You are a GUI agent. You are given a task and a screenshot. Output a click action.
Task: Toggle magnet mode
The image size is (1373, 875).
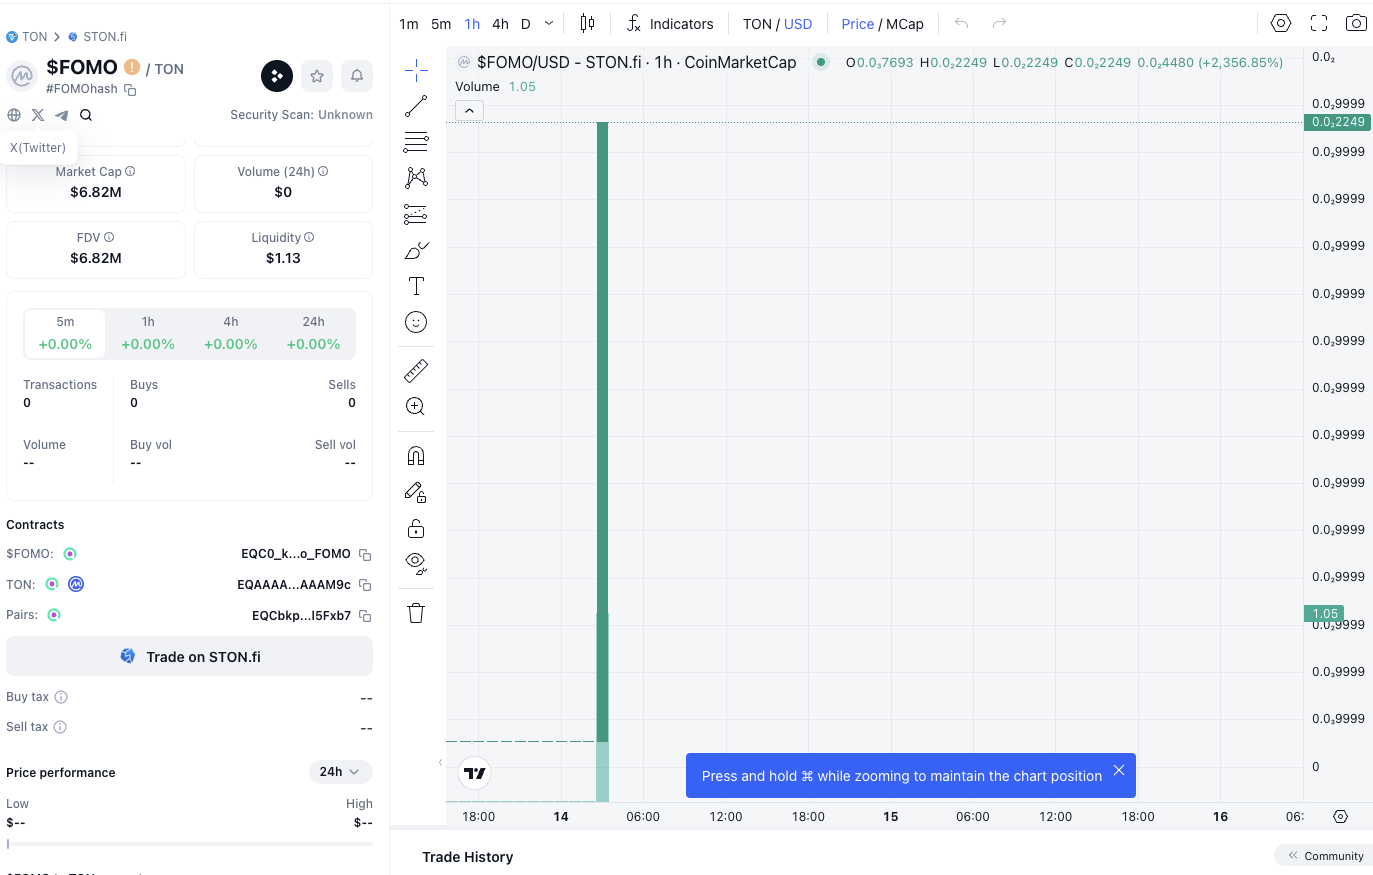[x=416, y=456]
